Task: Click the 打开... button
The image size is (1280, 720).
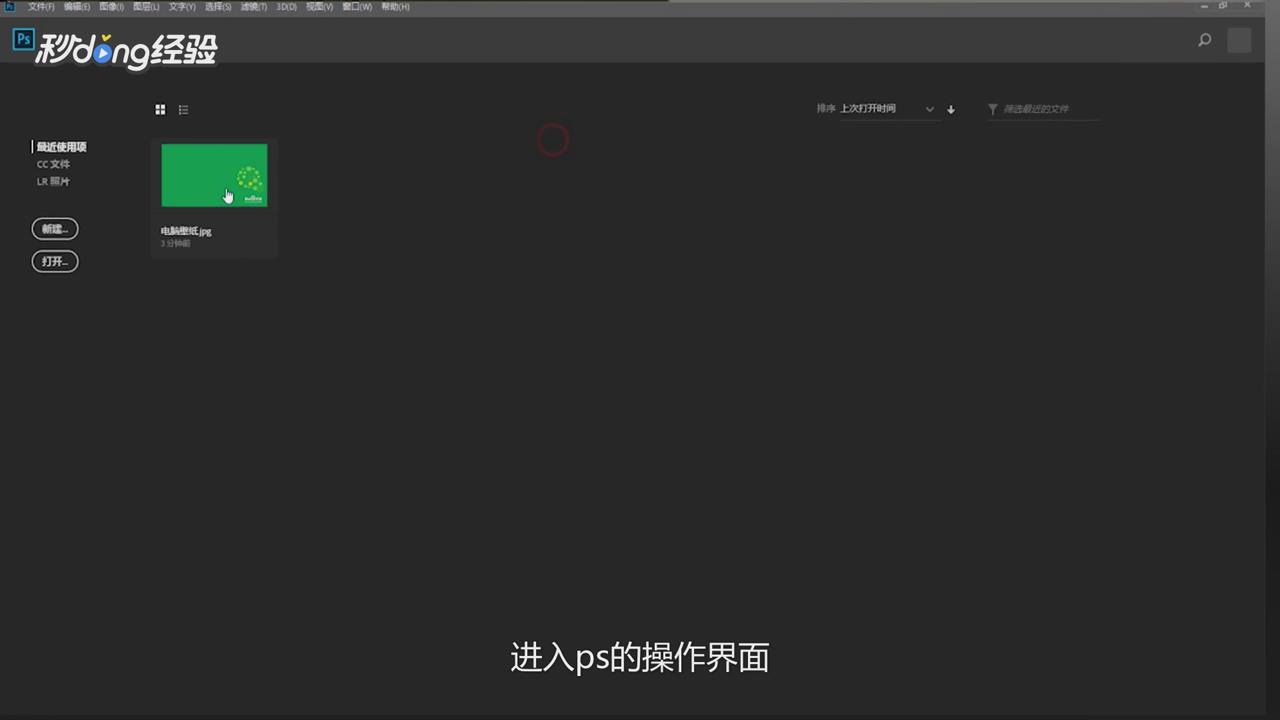Action: [55, 261]
